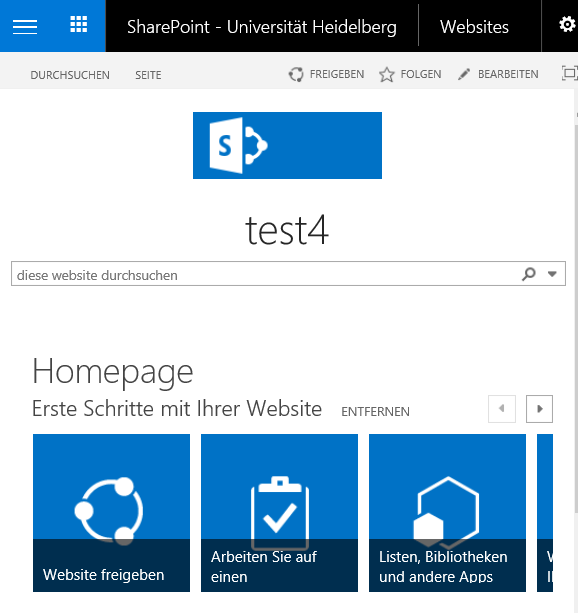Open the app launcher grid

[79, 24]
